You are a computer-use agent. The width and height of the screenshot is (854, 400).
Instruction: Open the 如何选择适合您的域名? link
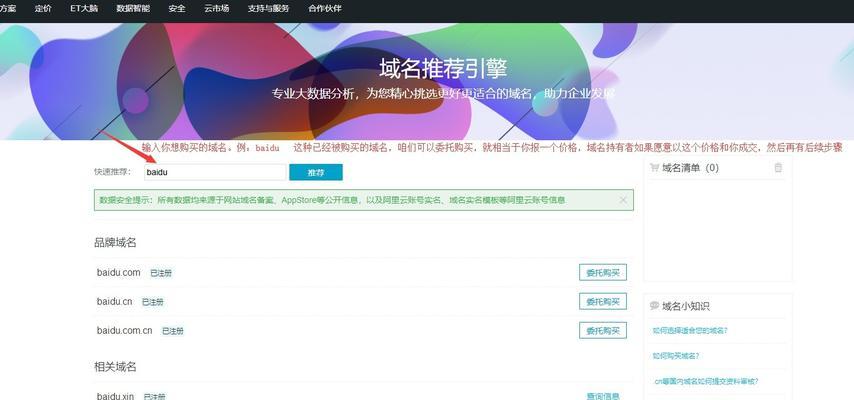[x=690, y=331]
